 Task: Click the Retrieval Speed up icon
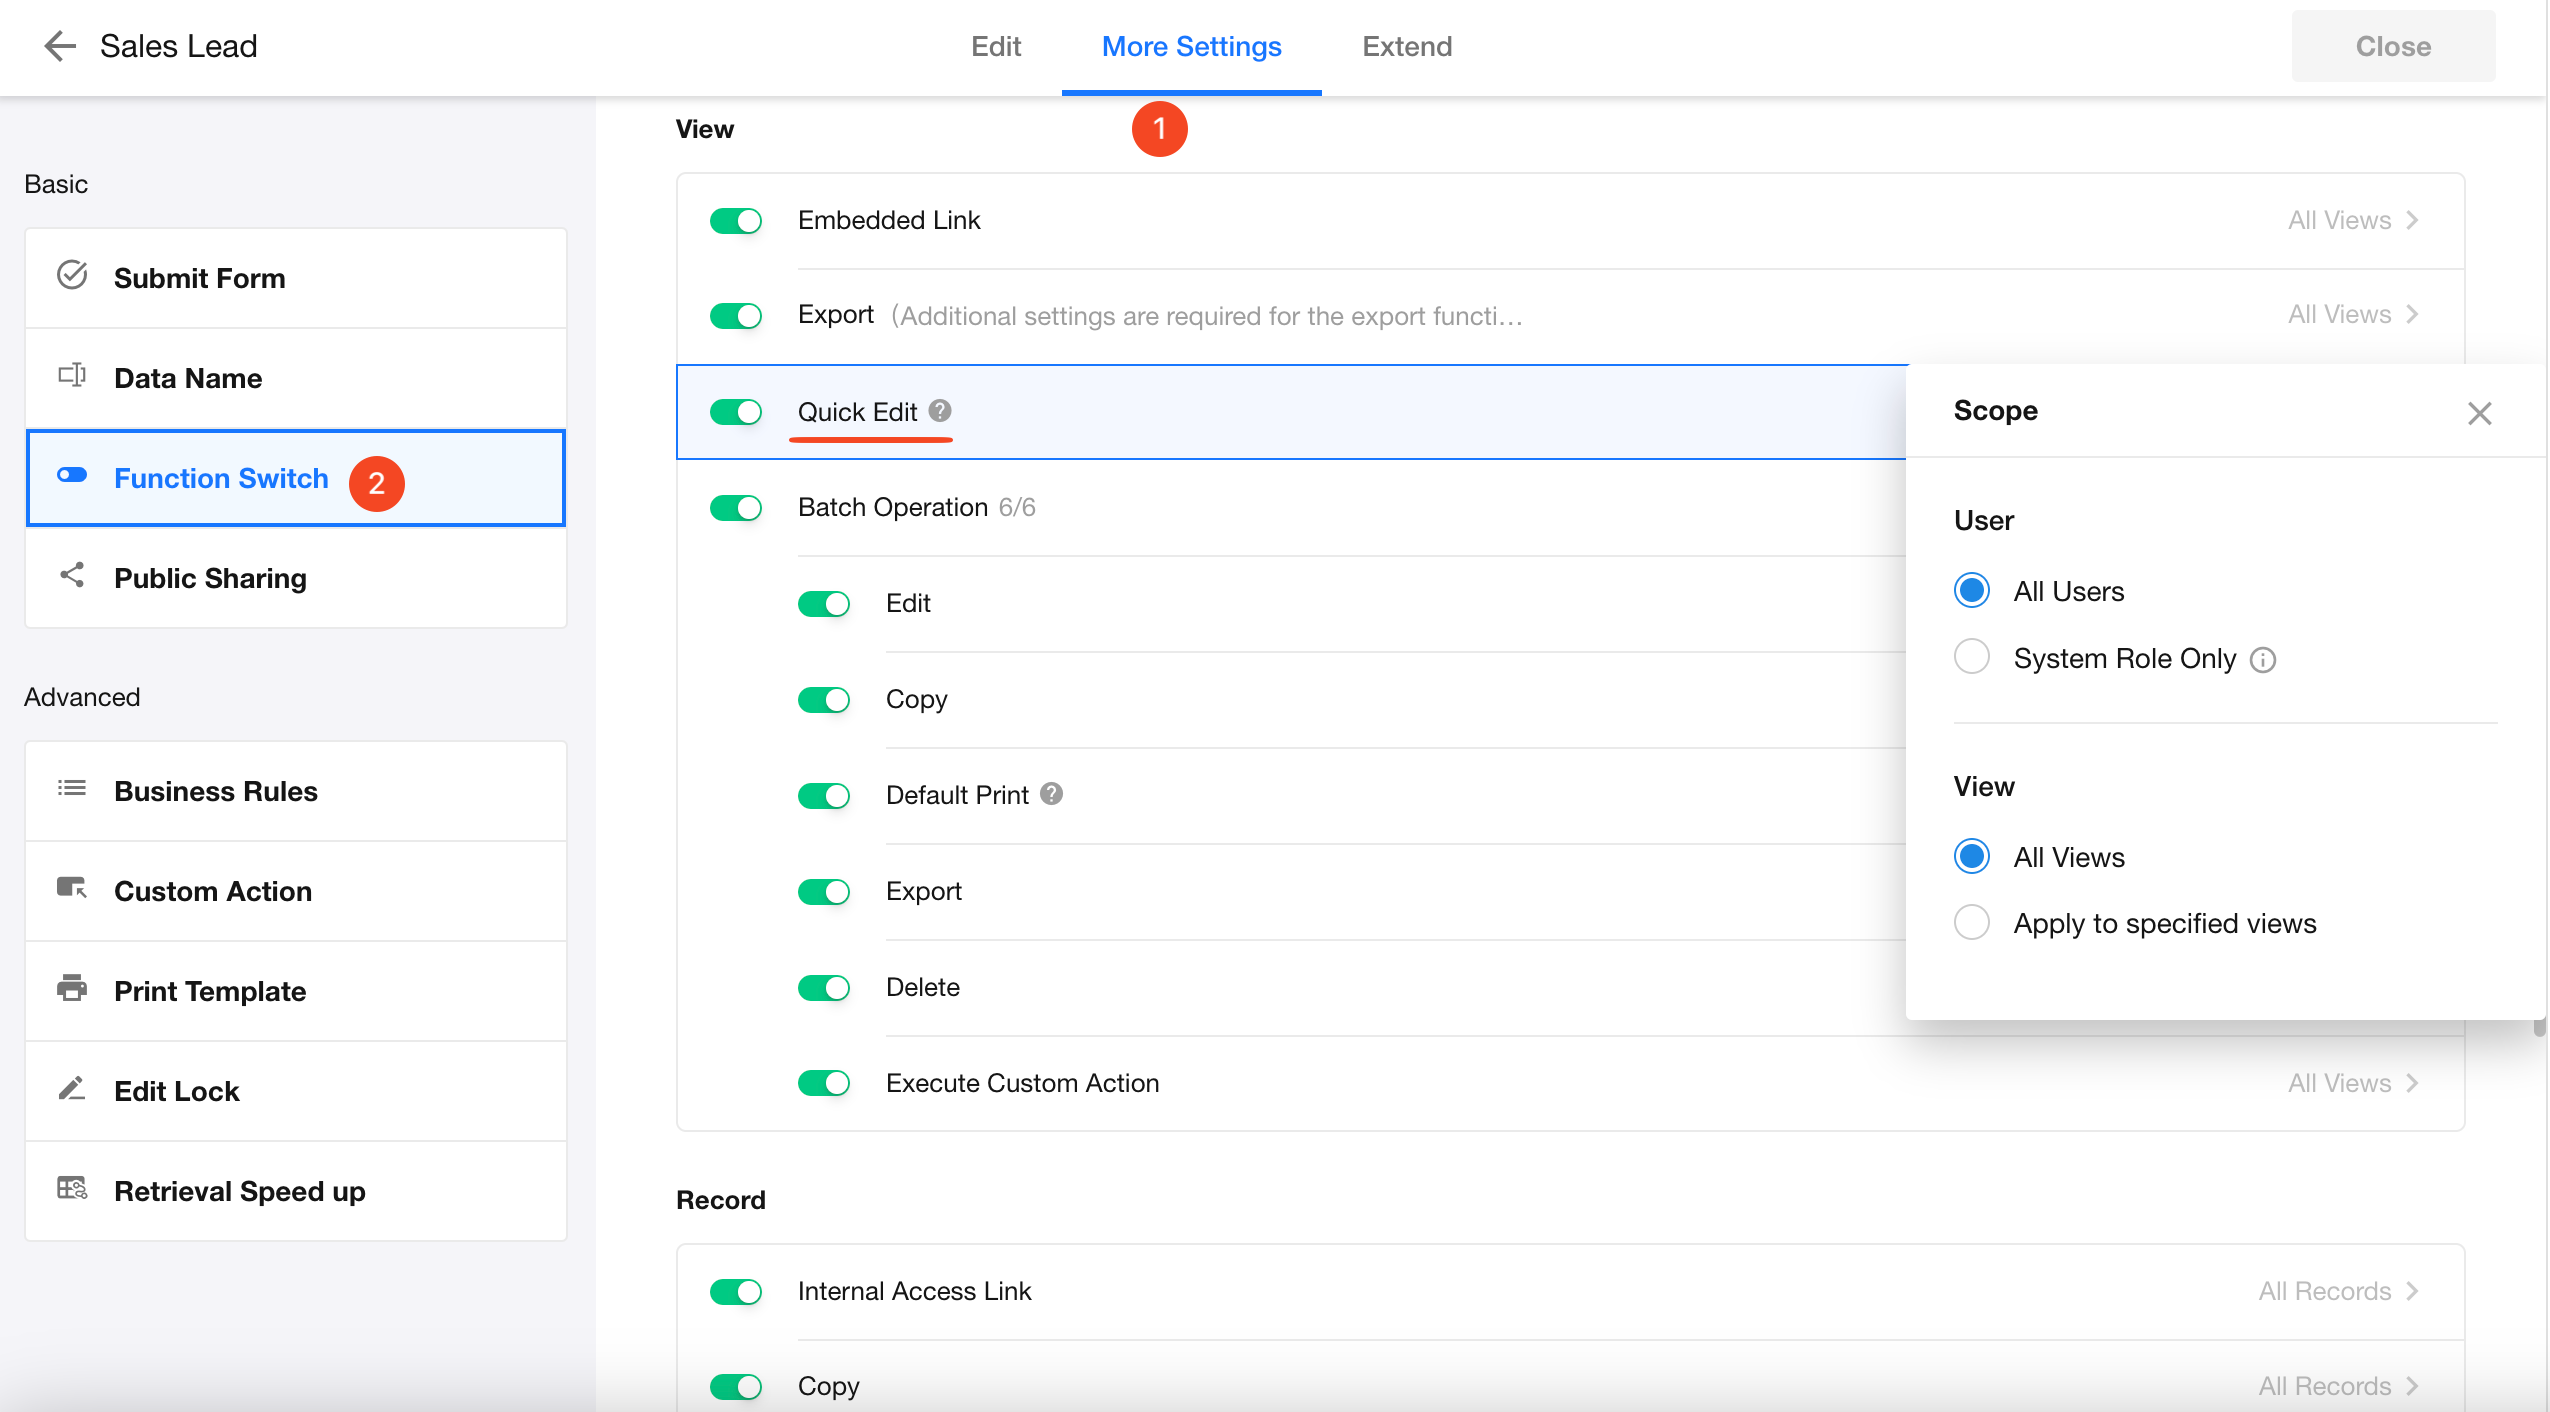(x=72, y=1189)
